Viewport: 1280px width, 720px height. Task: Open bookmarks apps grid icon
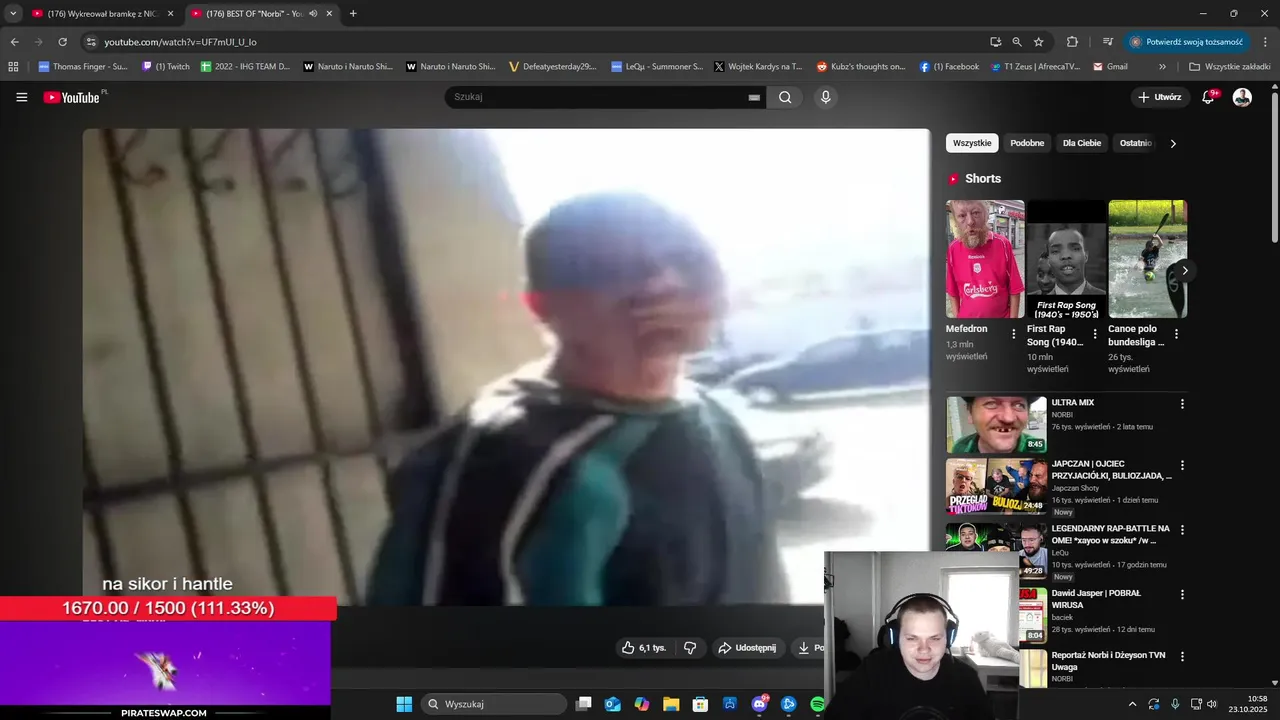tap(13, 67)
